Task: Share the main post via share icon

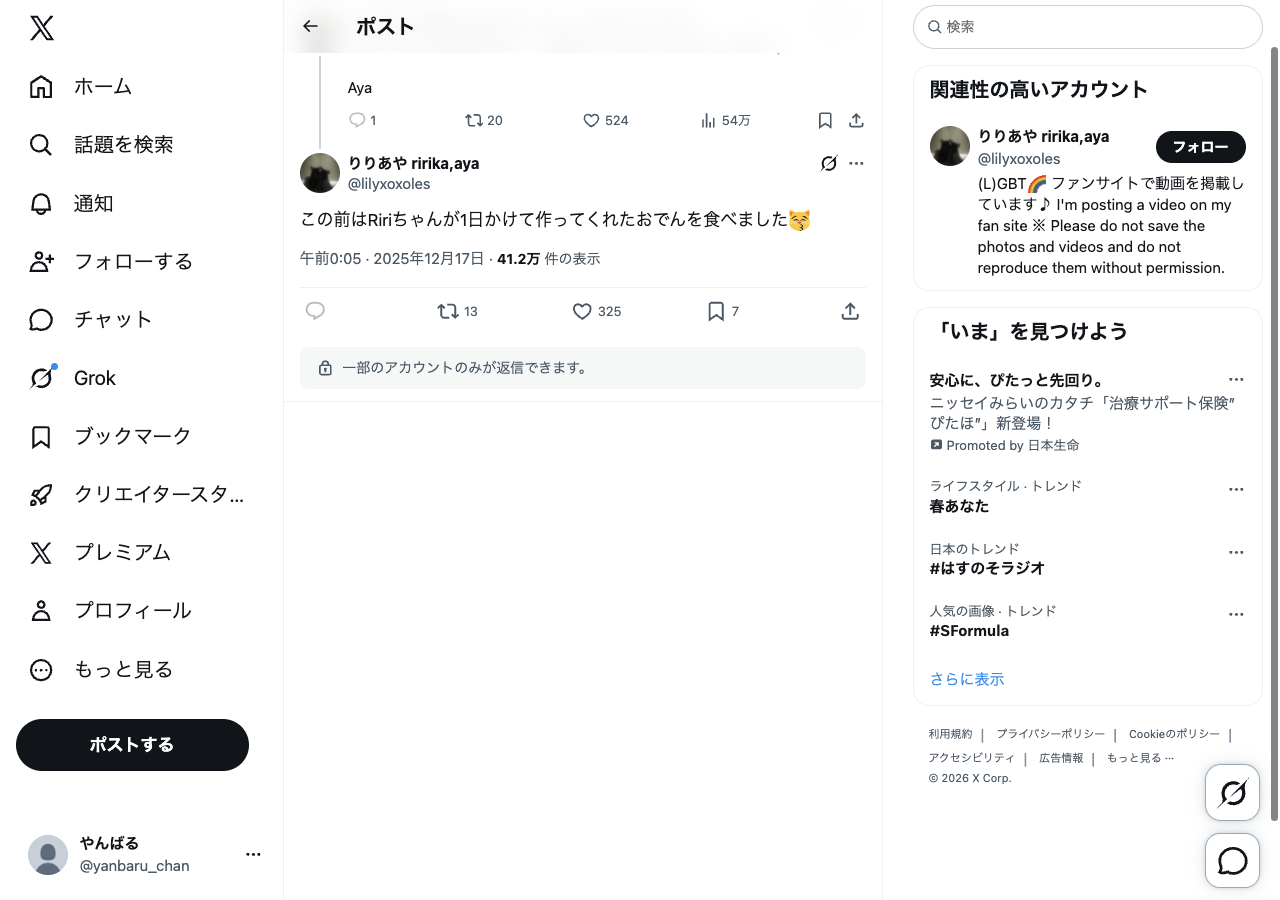Action: coord(850,312)
